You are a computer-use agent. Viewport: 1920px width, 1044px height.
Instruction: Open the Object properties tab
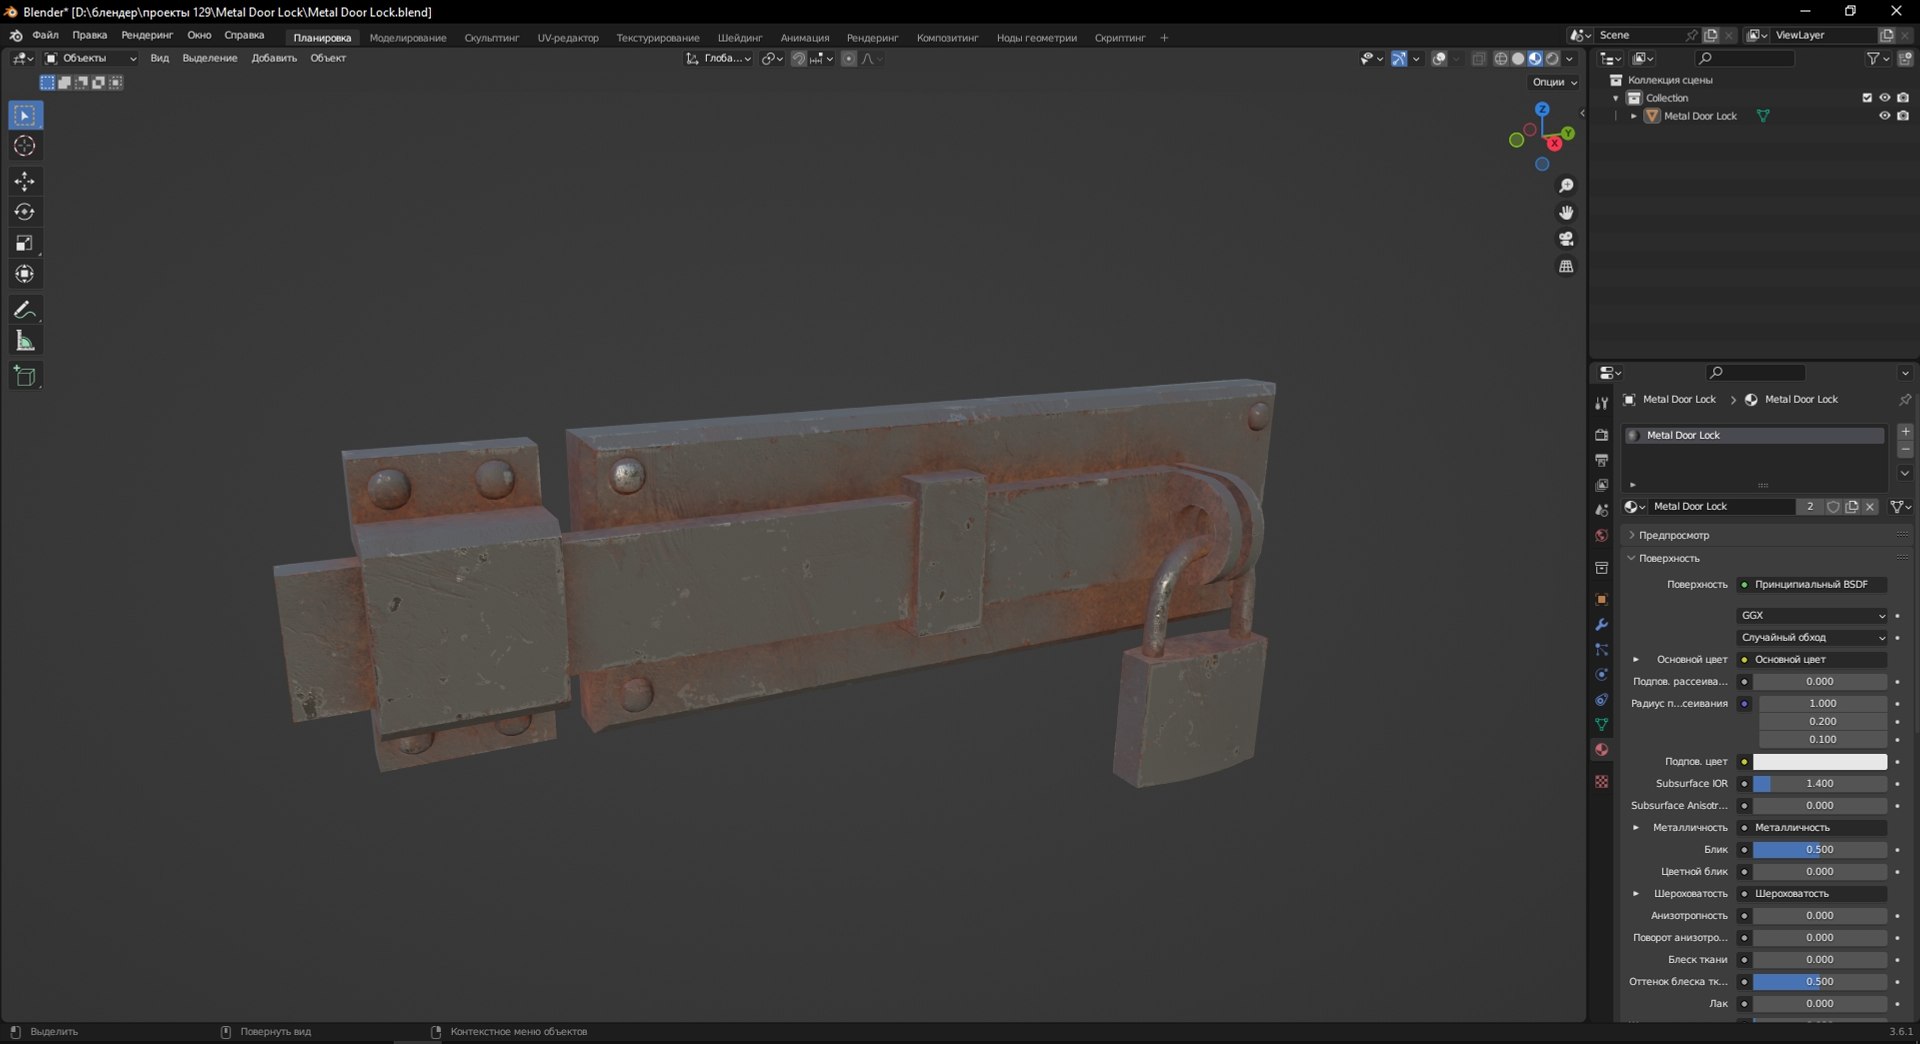click(1601, 599)
